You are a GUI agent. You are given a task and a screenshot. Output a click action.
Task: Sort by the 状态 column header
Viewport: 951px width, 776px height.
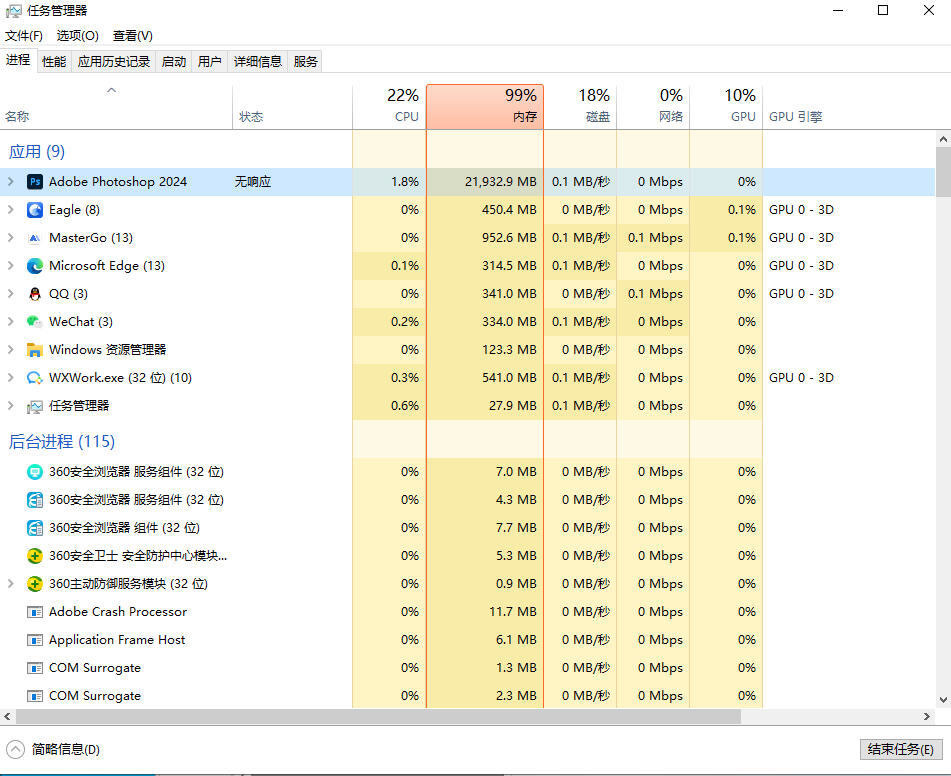click(292, 107)
